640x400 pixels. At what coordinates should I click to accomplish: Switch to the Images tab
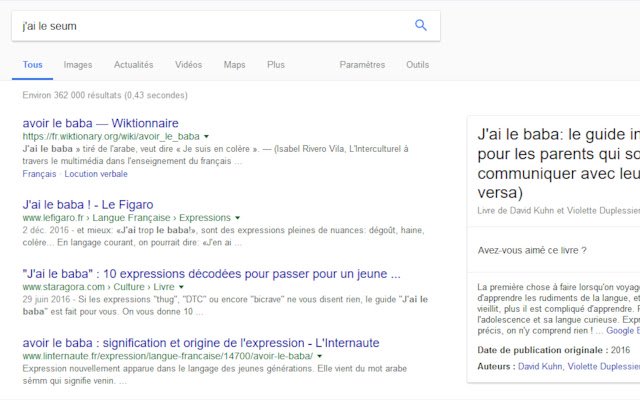point(78,64)
